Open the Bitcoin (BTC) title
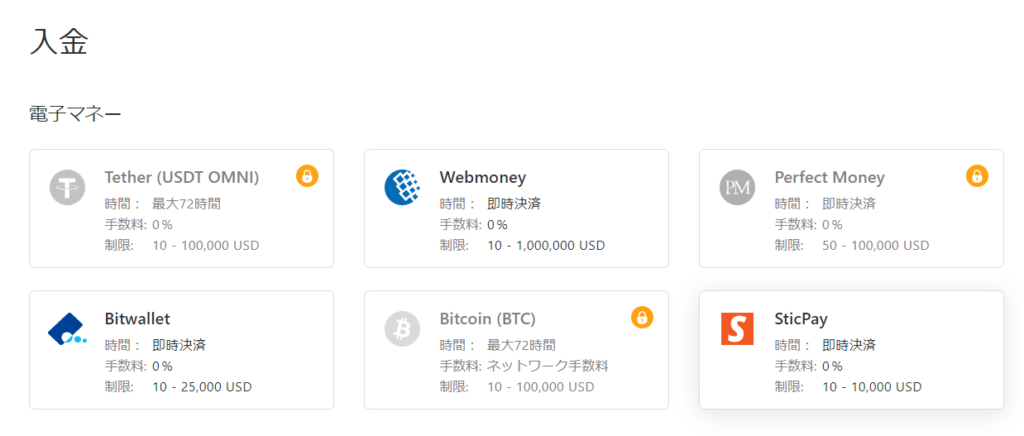1024x436 pixels. [487, 319]
